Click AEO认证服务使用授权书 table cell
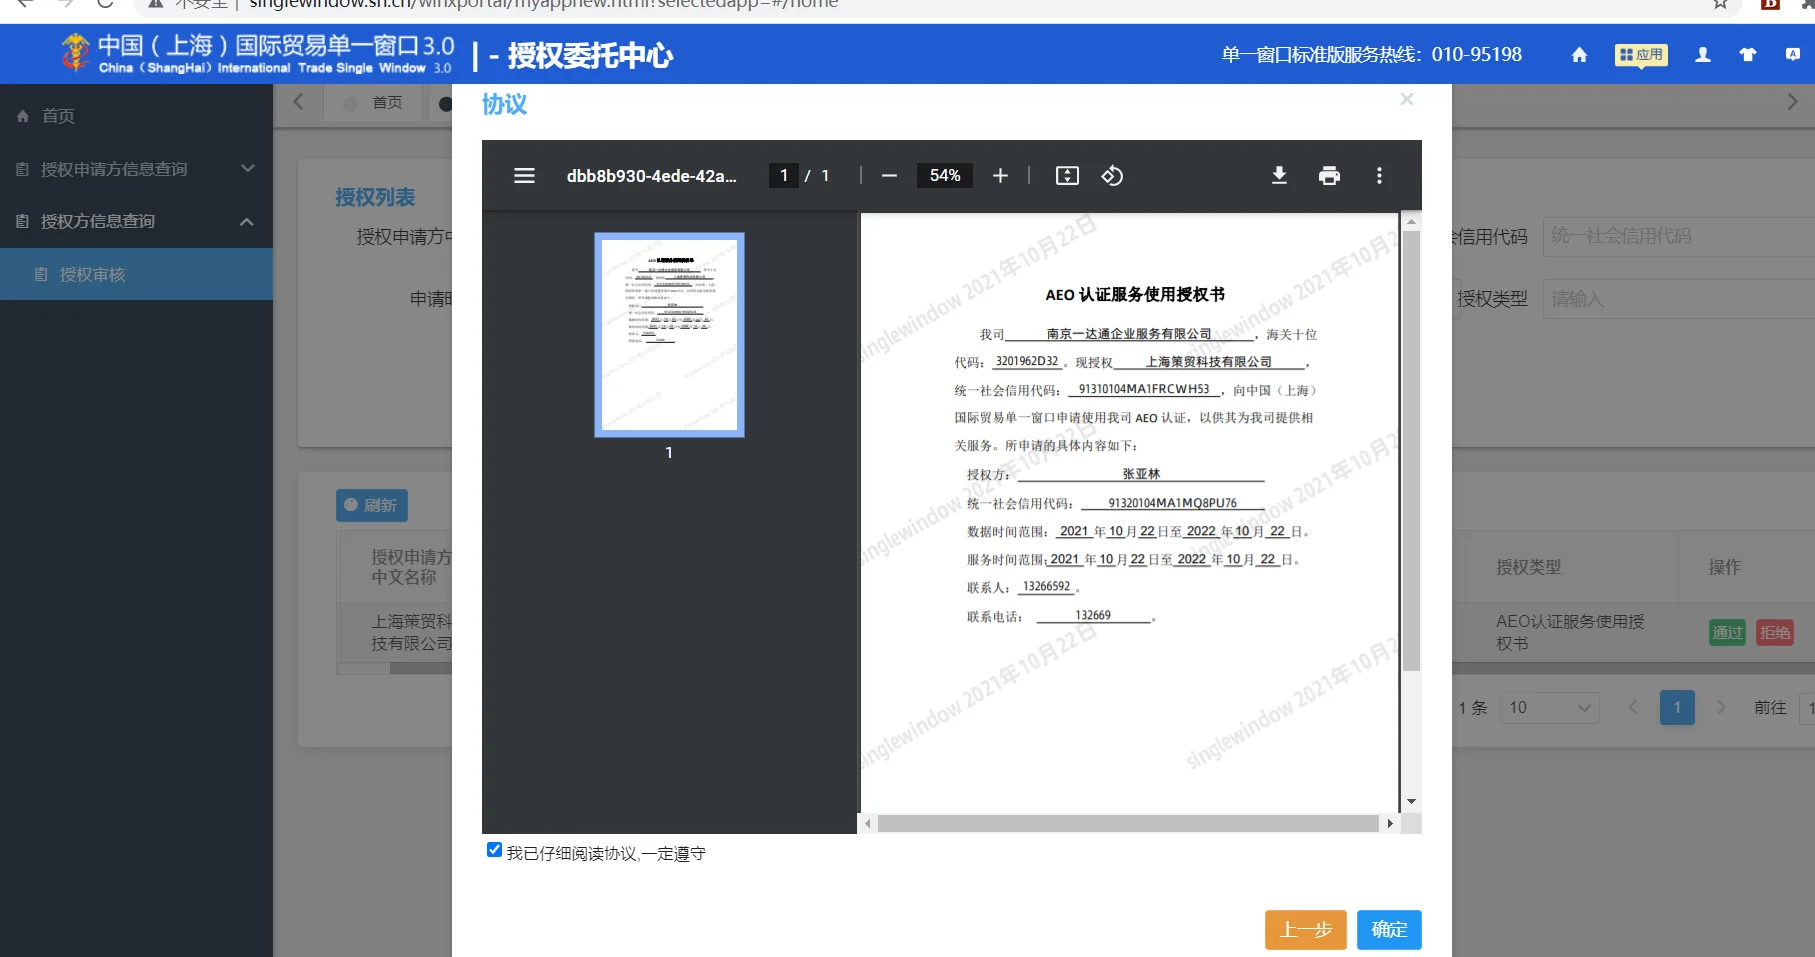This screenshot has height=957, width=1815. (x=1570, y=632)
